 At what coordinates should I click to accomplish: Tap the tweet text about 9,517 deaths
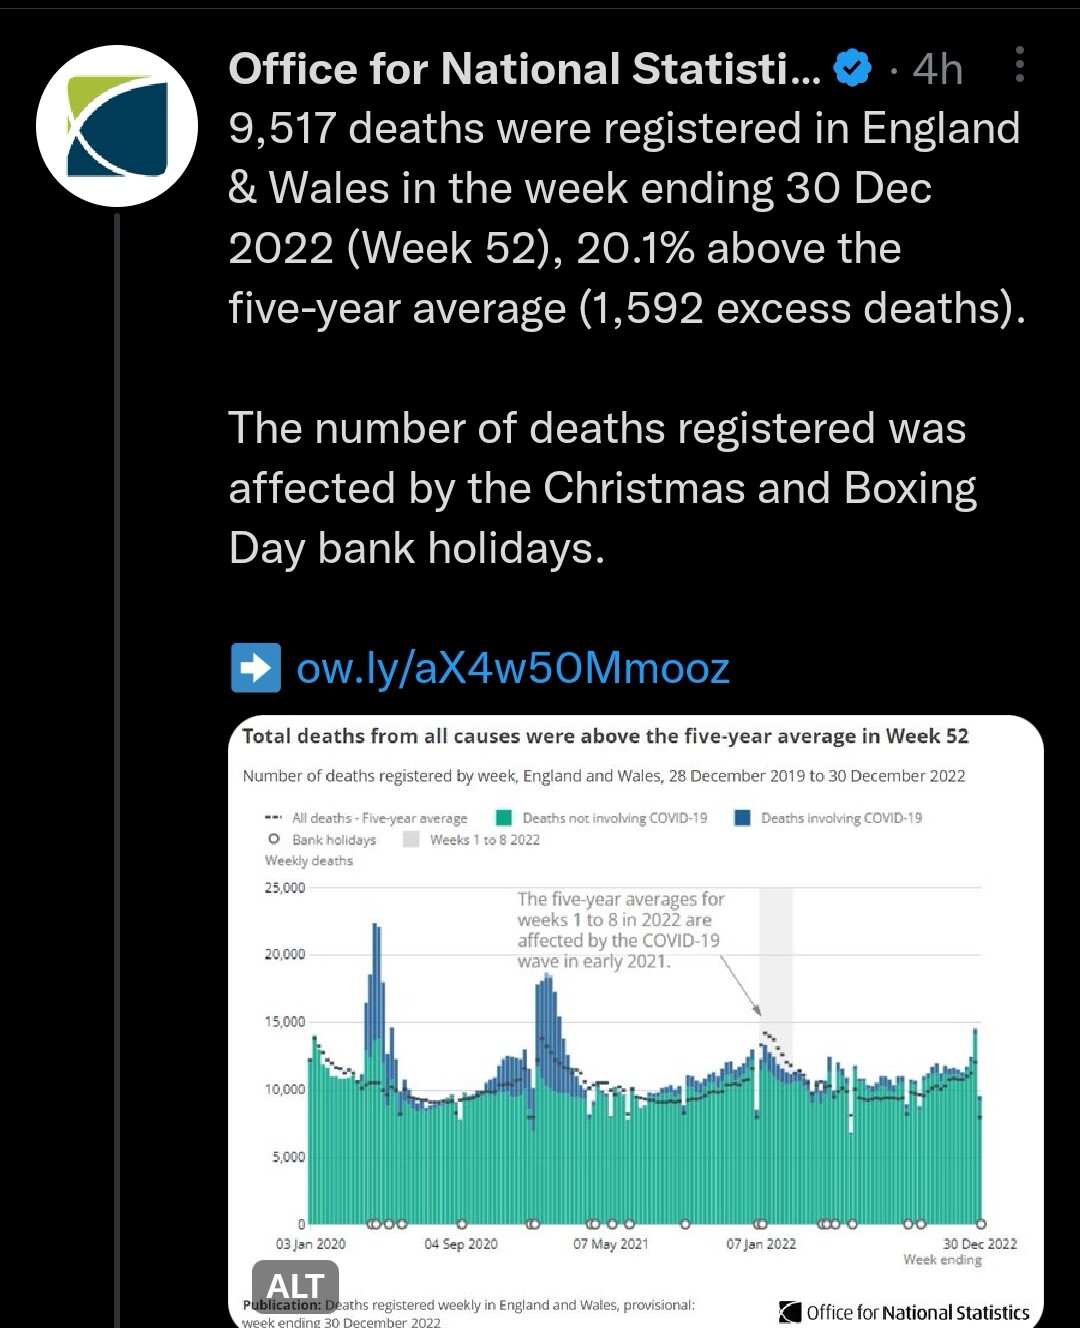pyautogui.click(x=625, y=218)
